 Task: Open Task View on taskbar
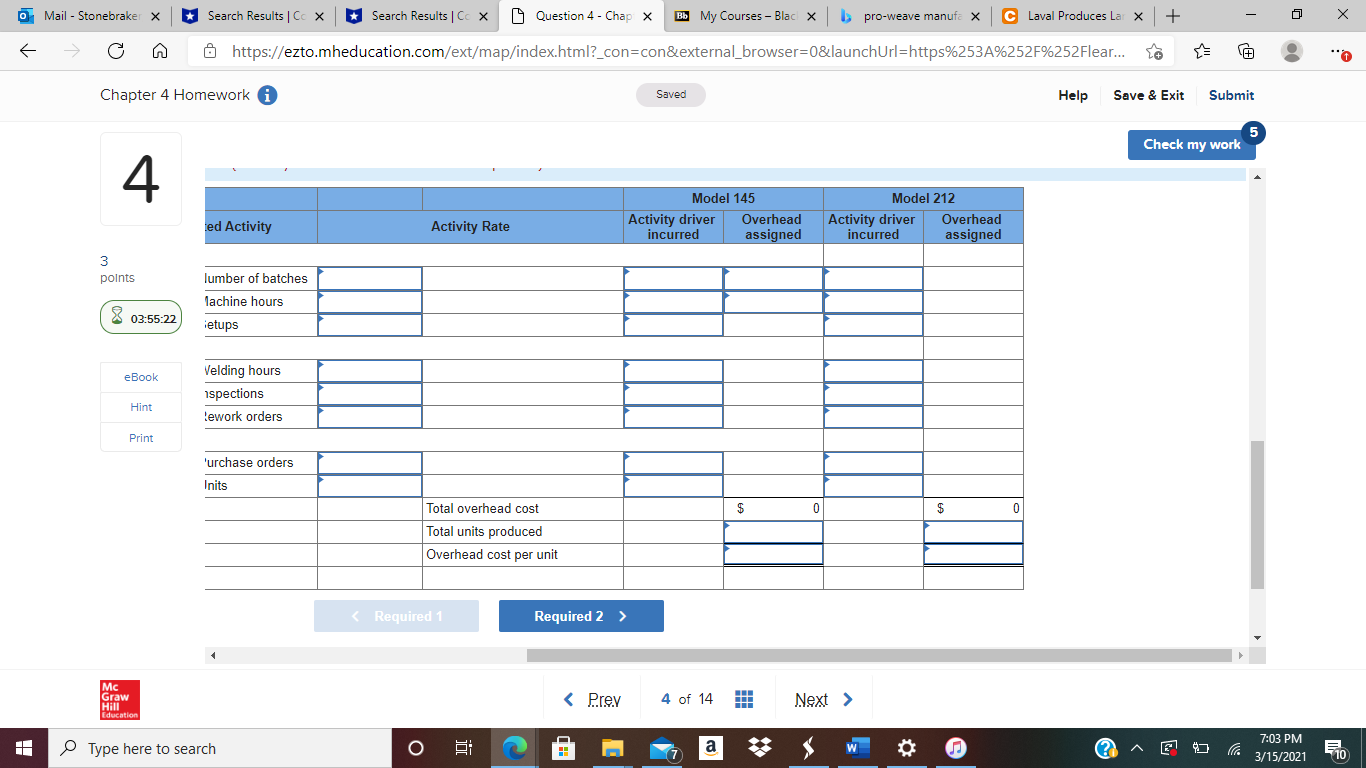pyautogui.click(x=464, y=748)
